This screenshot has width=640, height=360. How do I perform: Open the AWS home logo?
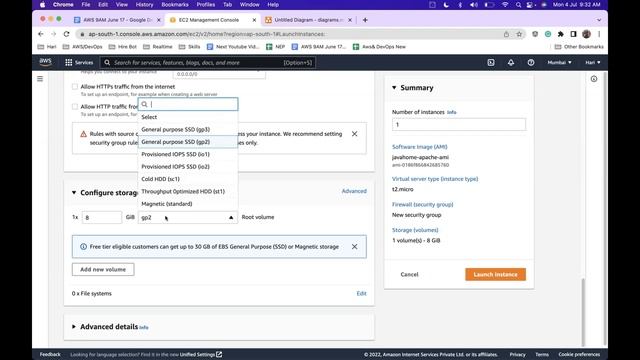[46, 62]
